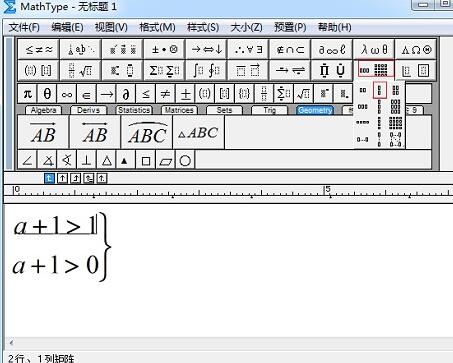Expand the fence templates palette

click(x=39, y=70)
